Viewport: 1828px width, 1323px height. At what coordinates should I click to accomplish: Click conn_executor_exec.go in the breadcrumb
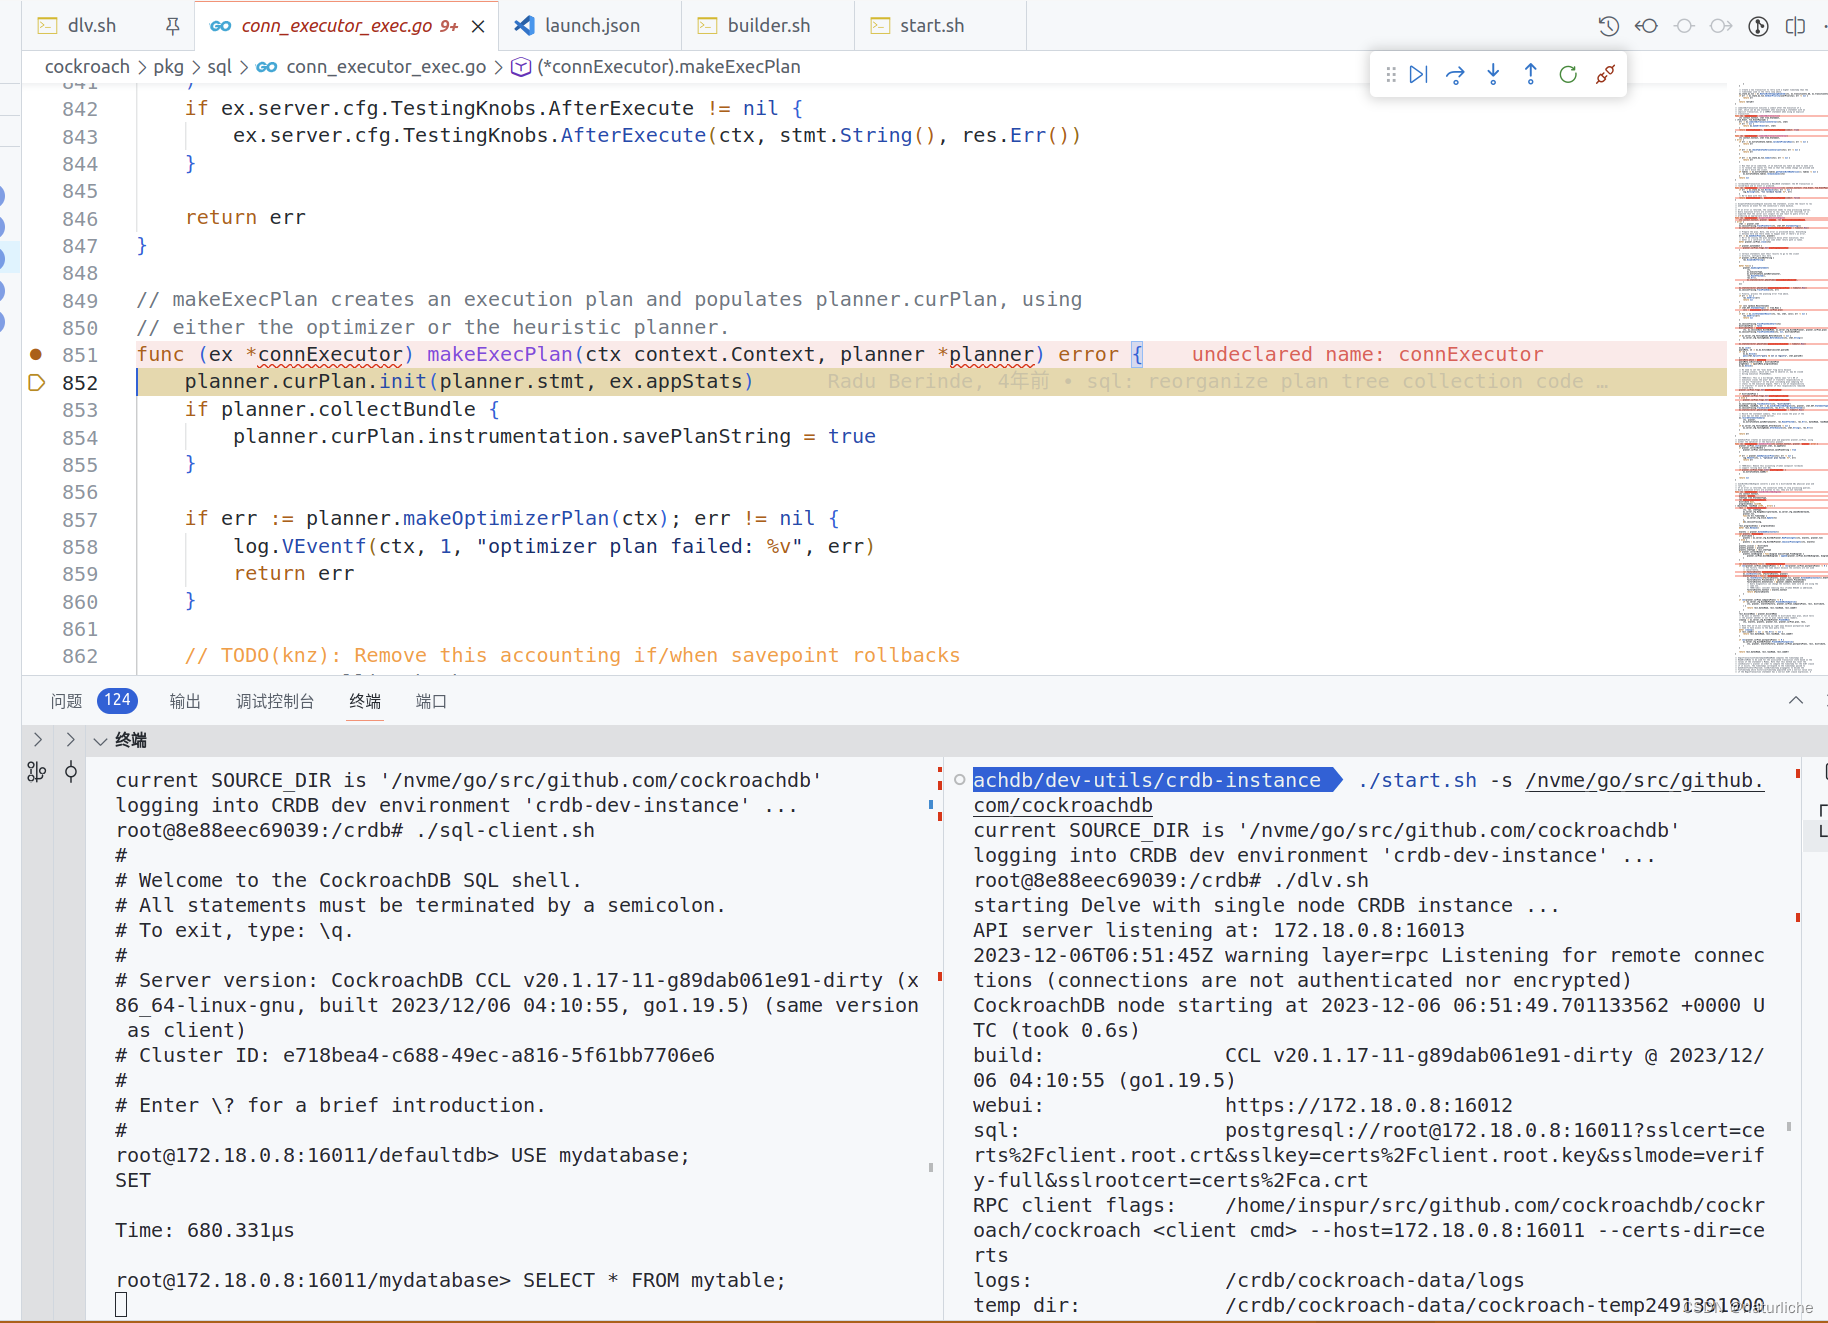coord(386,67)
